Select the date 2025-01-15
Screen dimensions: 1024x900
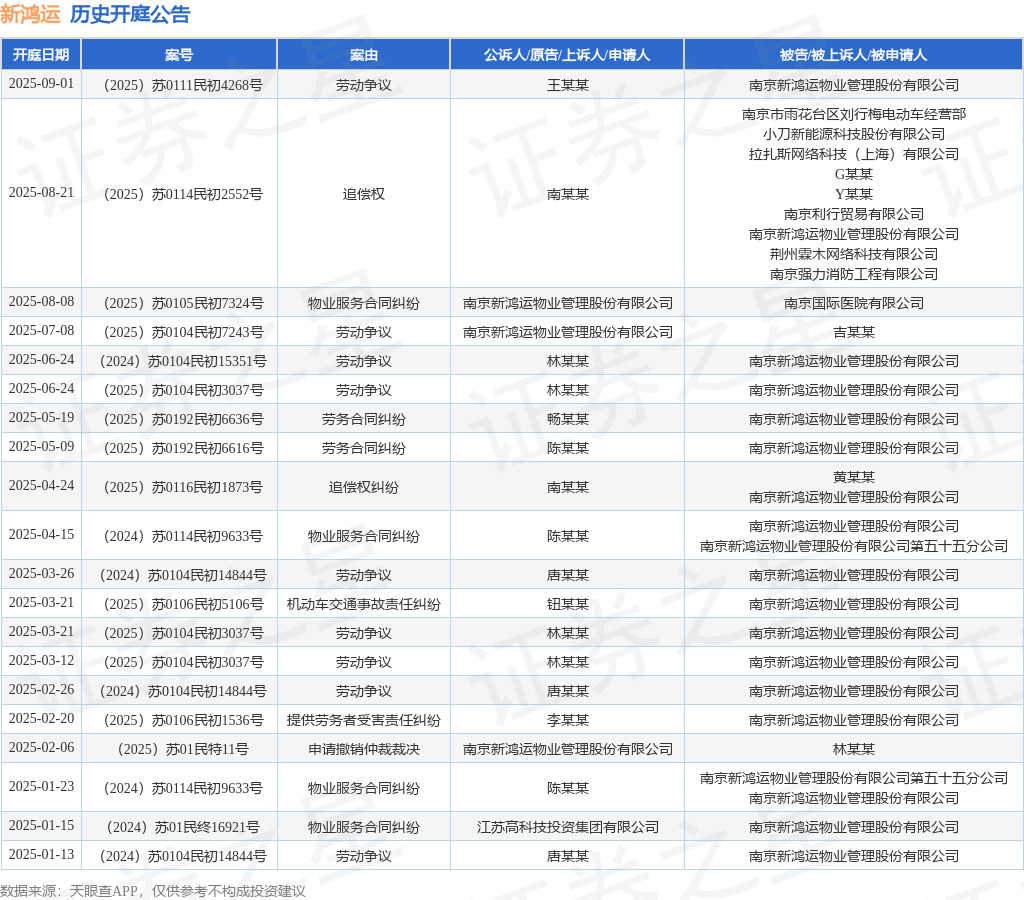point(41,826)
